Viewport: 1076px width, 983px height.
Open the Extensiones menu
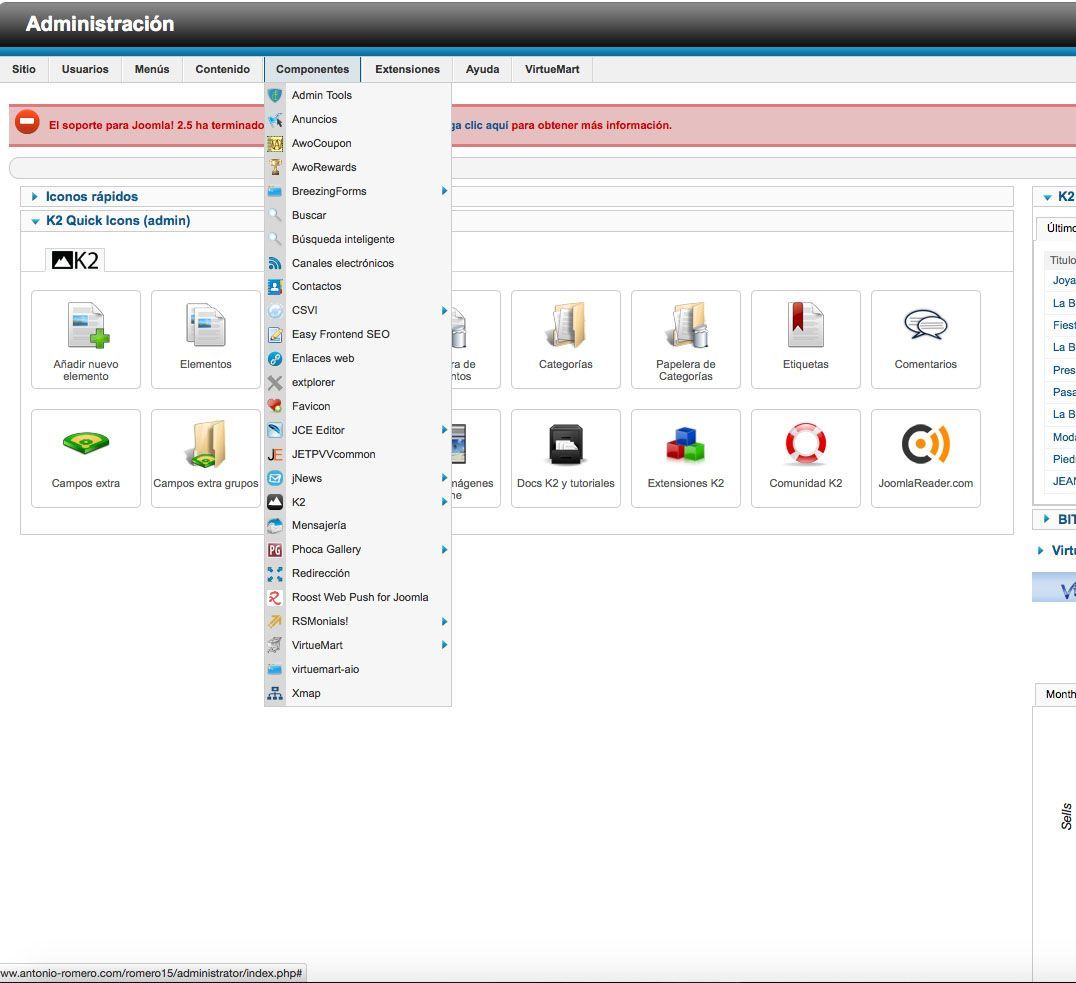click(408, 69)
